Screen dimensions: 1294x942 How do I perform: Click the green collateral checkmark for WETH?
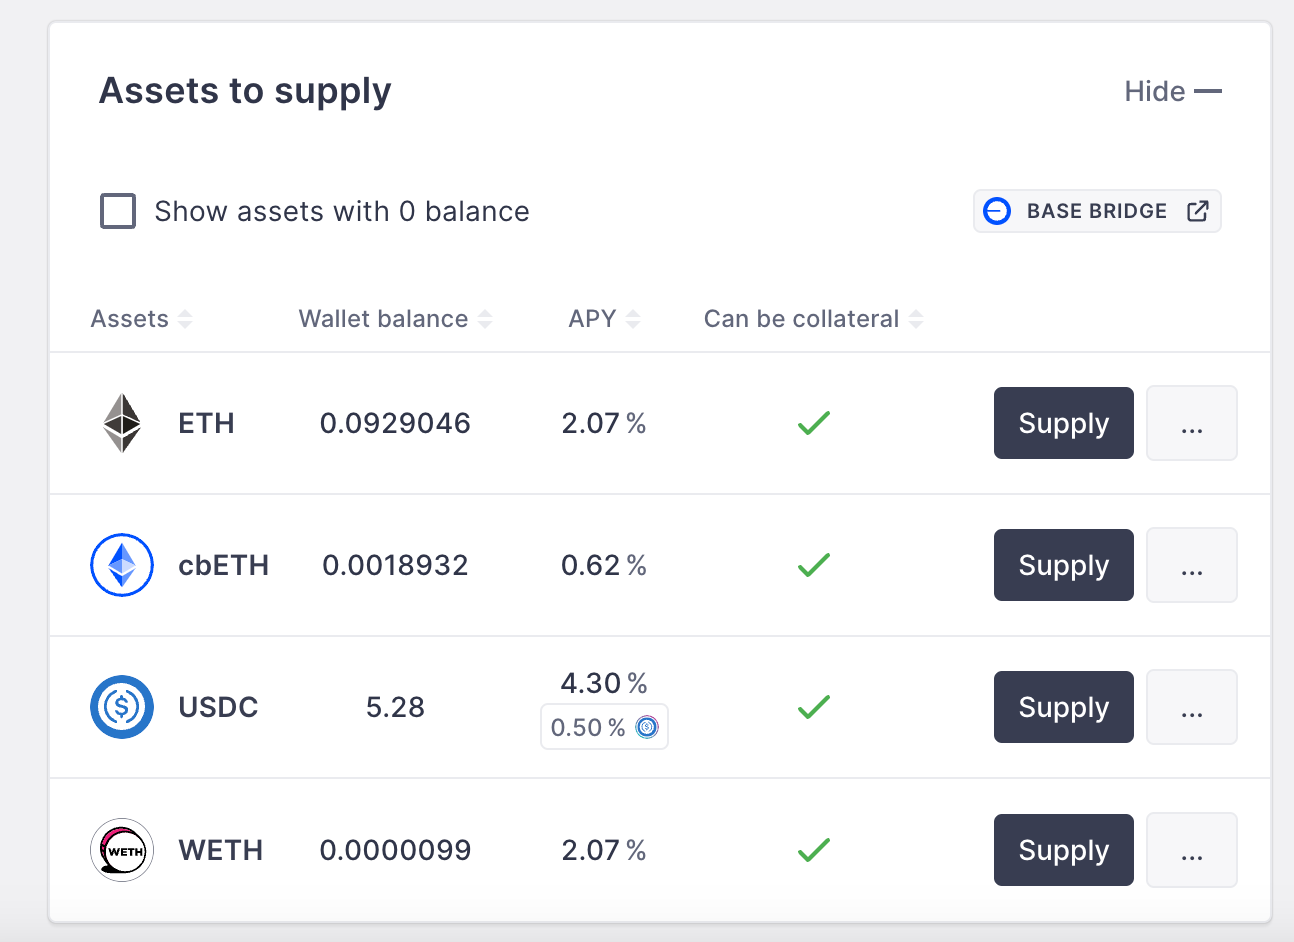click(x=814, y=850)
